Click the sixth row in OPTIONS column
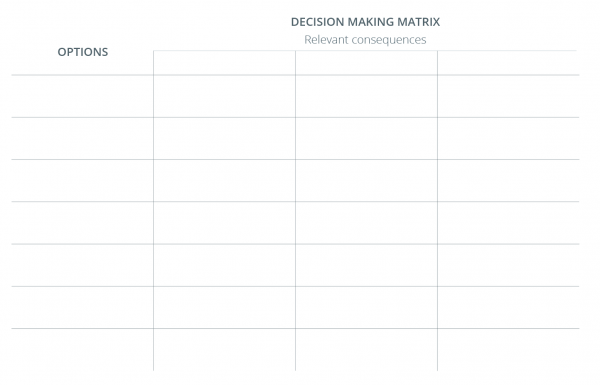The image size is (600, 385). tap(82, 307)
